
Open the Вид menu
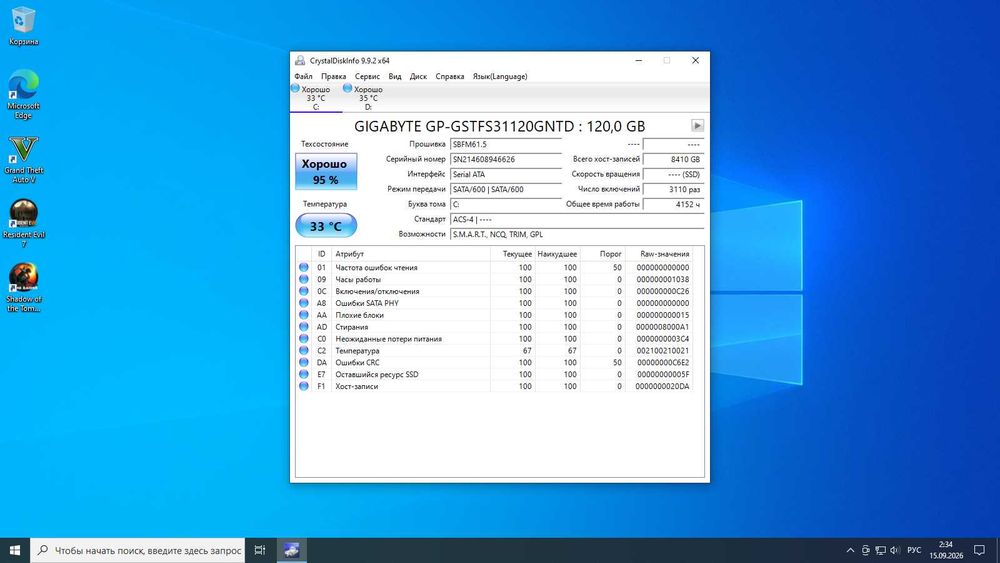click(395, 77)
